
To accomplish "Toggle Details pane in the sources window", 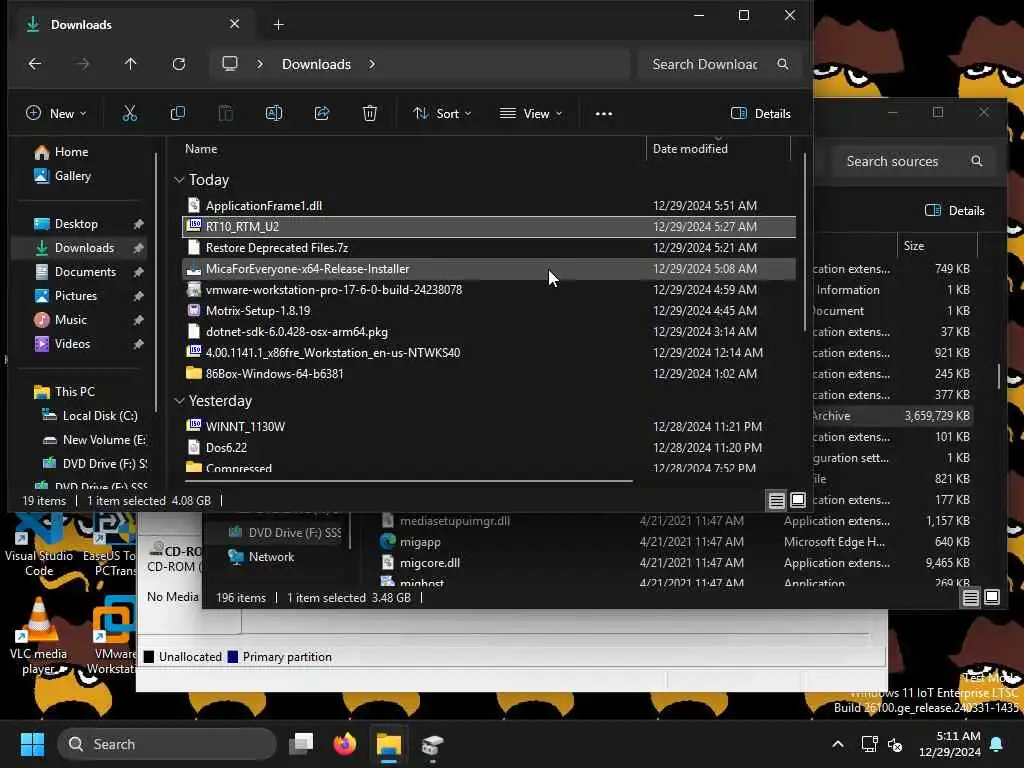I will coord(955,210).
